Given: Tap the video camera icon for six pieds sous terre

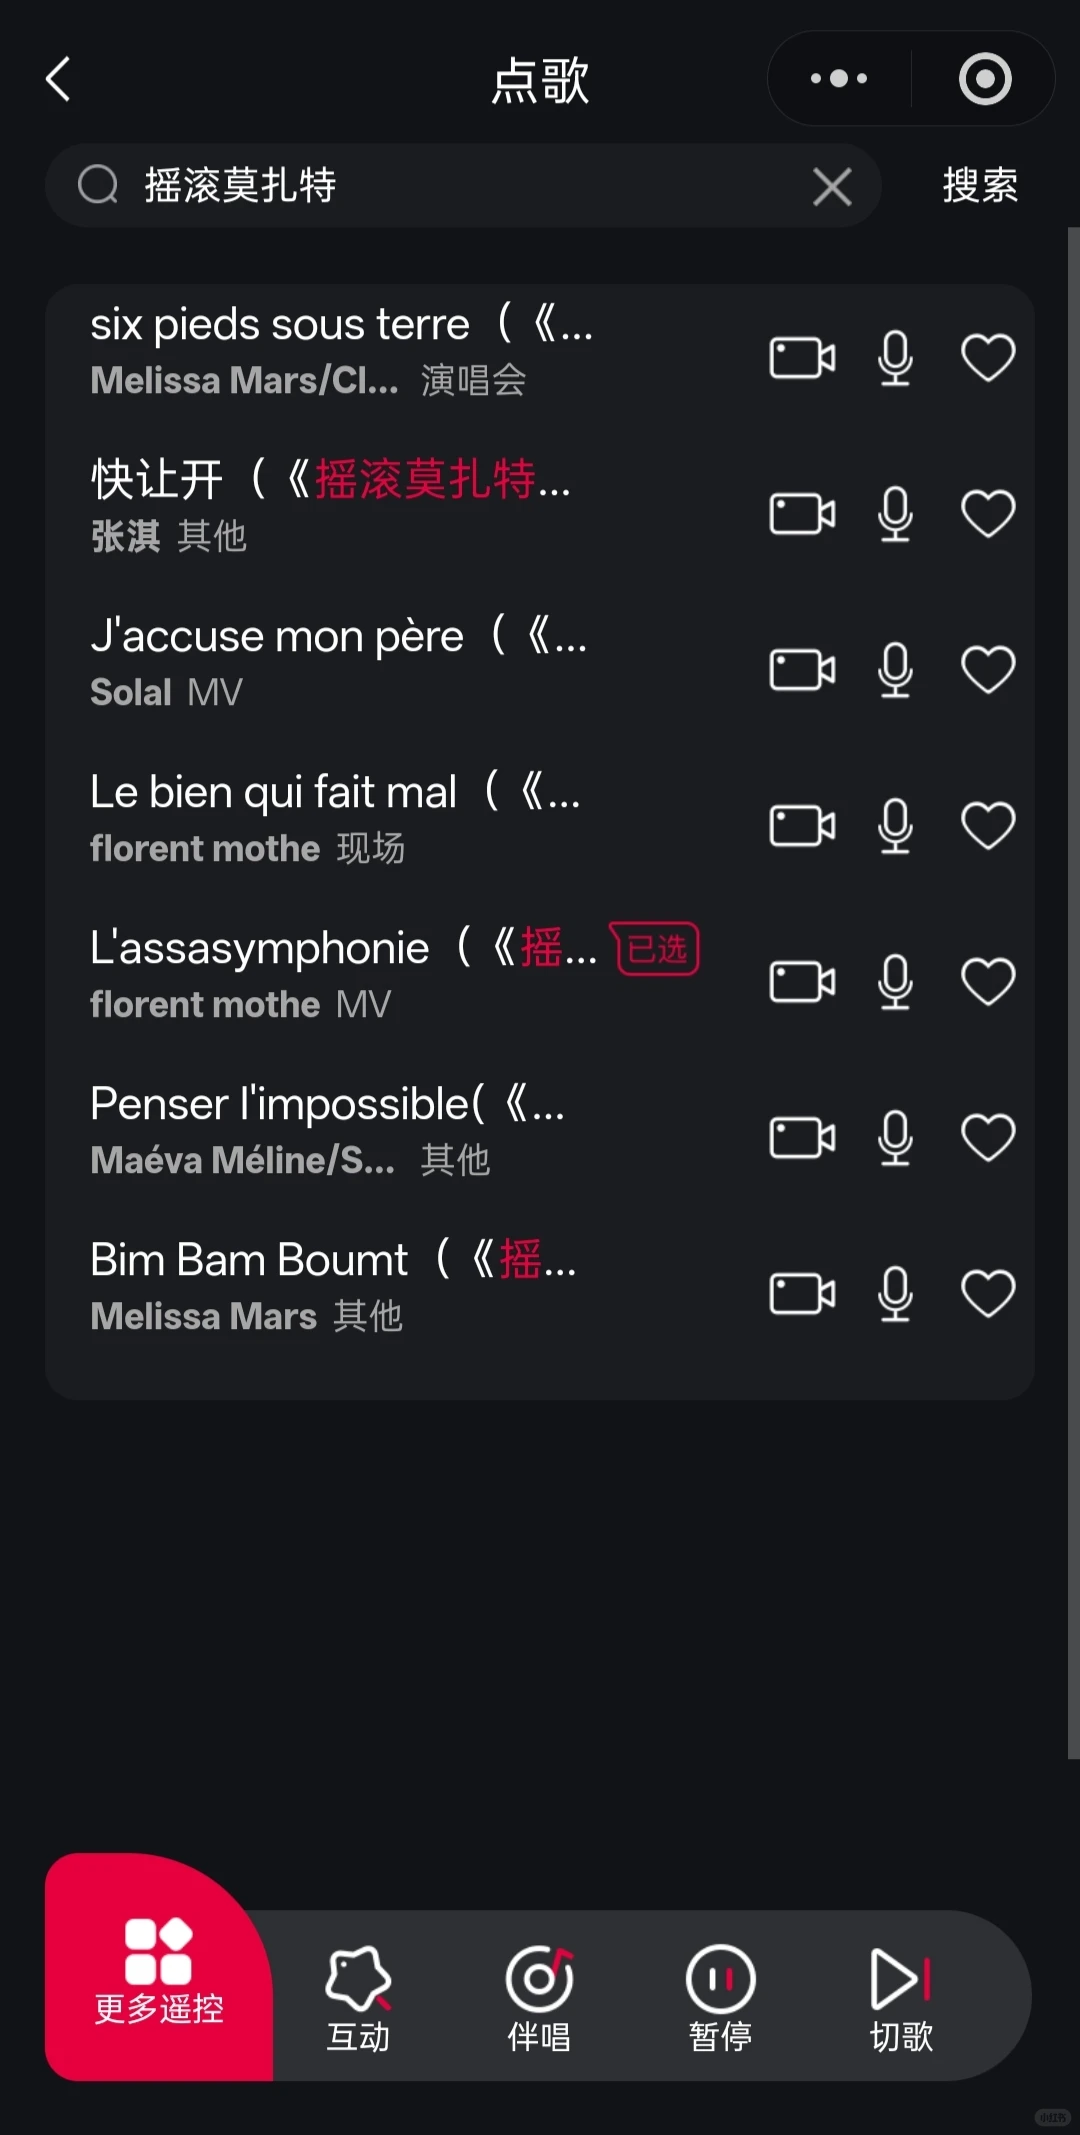Looking at the screenshot, I should click(x=802, y=357).
